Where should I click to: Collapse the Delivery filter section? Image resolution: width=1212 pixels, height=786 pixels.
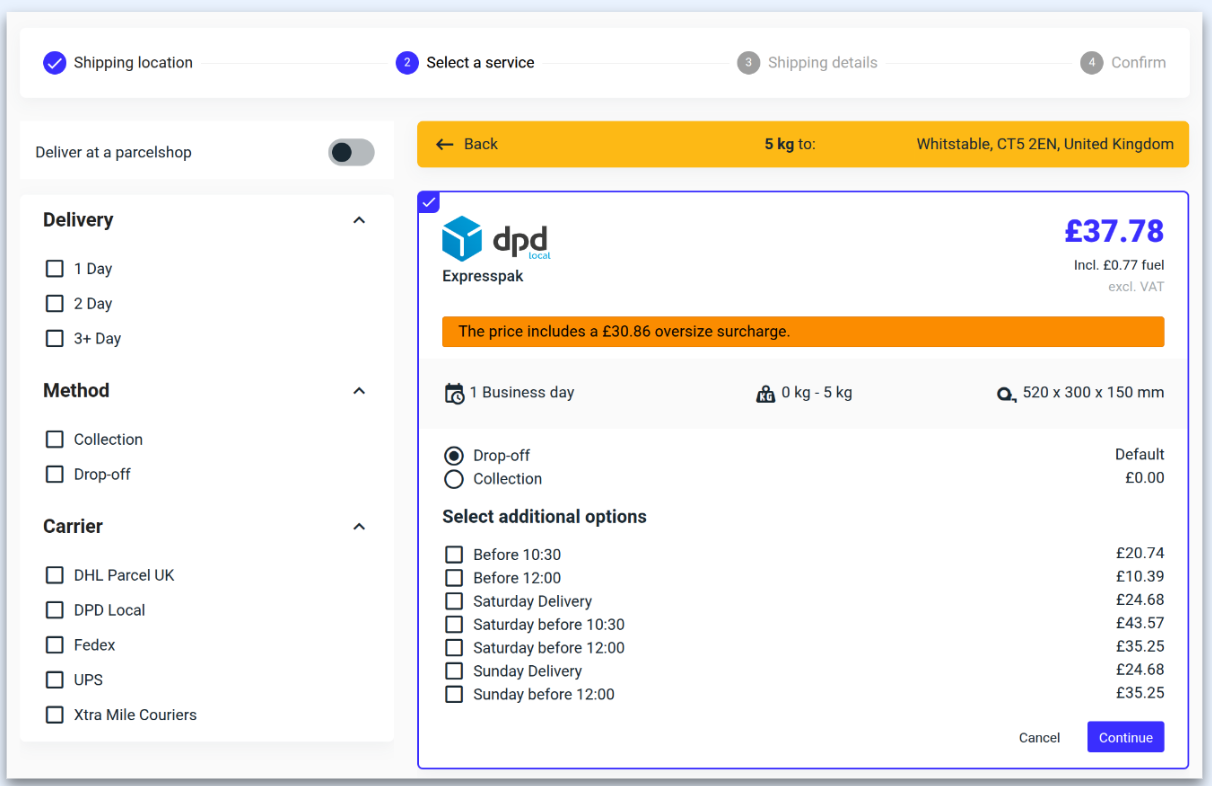coord(359,220)
